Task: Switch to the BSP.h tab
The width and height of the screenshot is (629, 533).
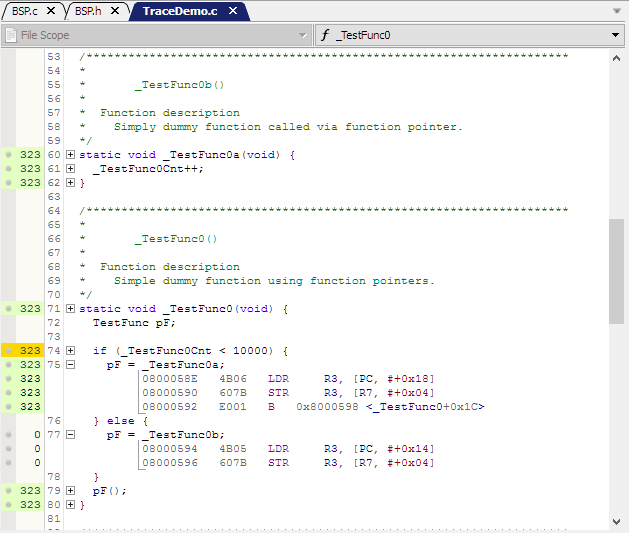Action: tap(88, 11)
